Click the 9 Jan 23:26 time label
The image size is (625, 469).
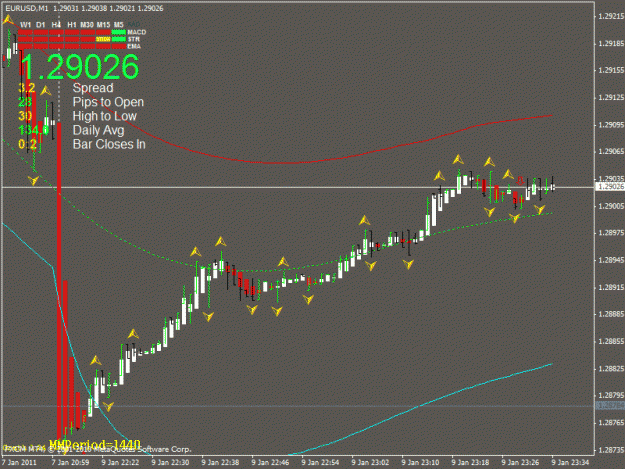[x=520, y=462]
